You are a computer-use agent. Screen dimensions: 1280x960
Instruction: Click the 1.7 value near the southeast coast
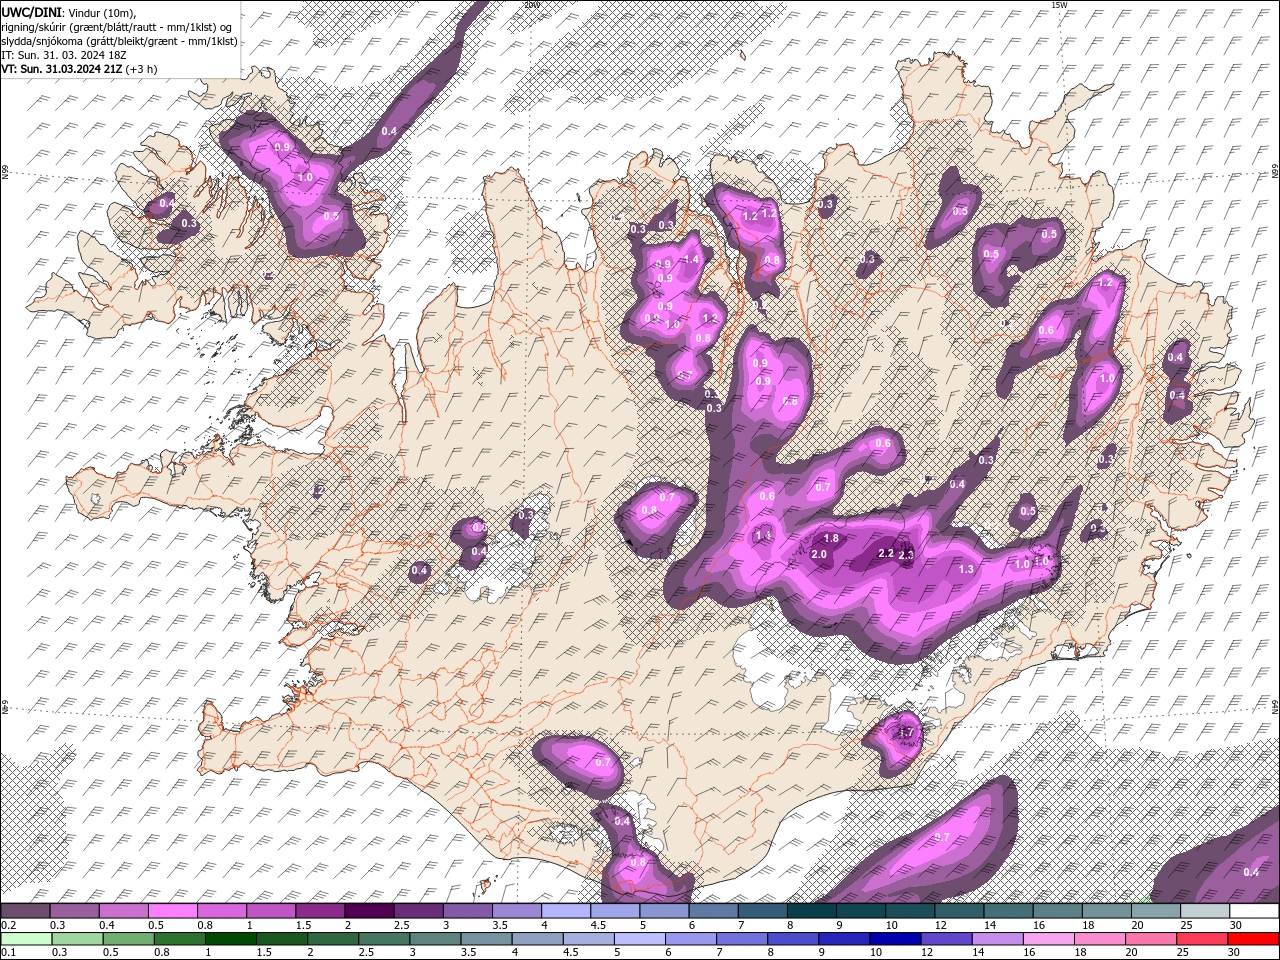pos(906,734)
